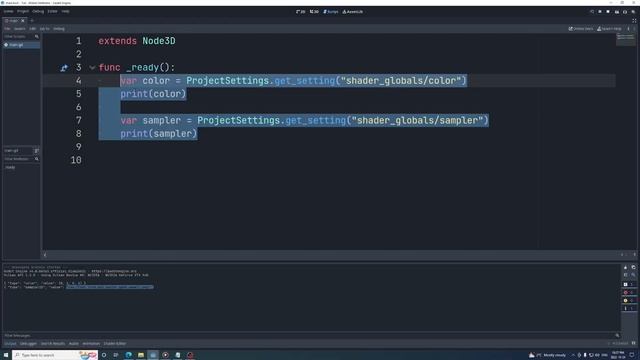Click the override indicator icon on line 3
This screenshot has width=640, height=360.
click(64, 68)
